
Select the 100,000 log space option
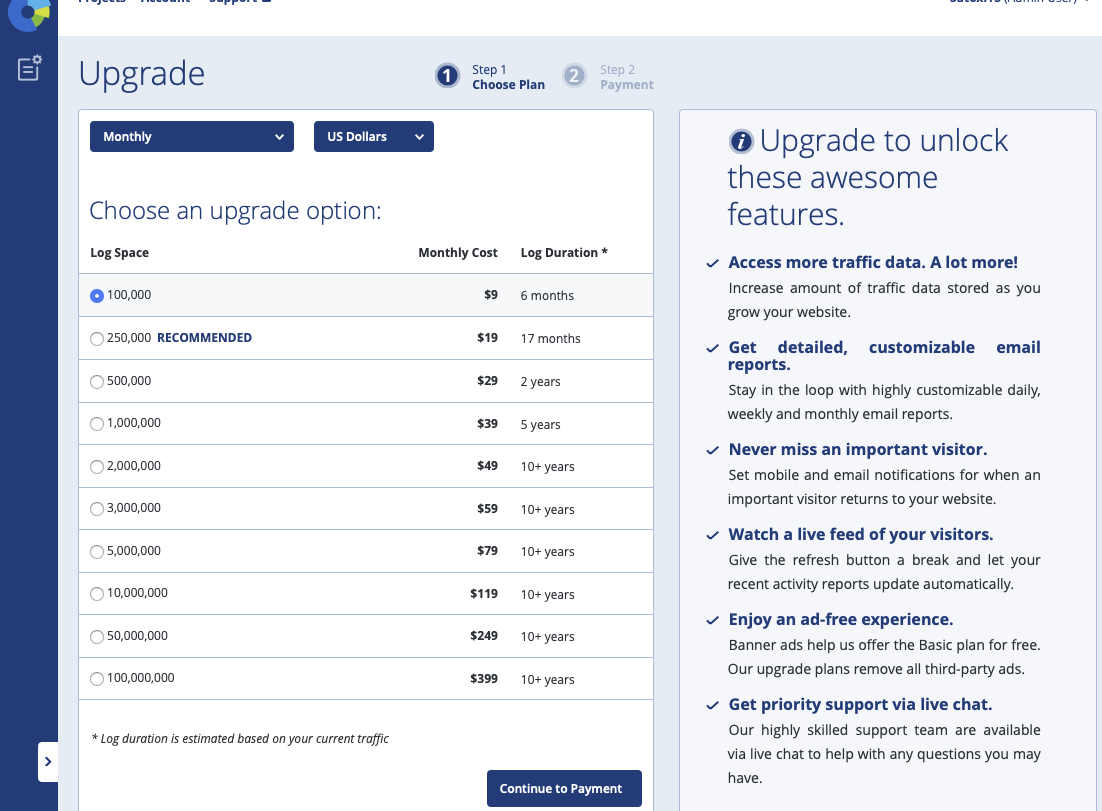[x=97, y=296]
